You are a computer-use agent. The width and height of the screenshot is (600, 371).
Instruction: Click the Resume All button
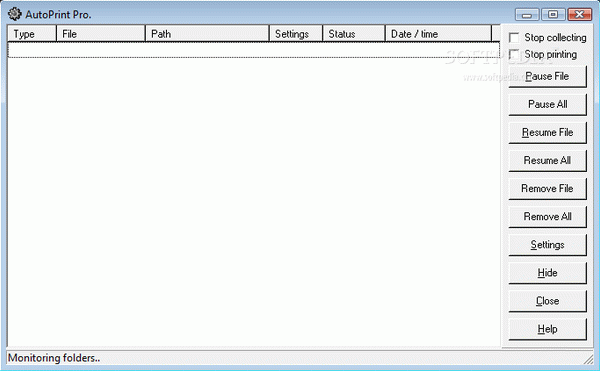547,161
